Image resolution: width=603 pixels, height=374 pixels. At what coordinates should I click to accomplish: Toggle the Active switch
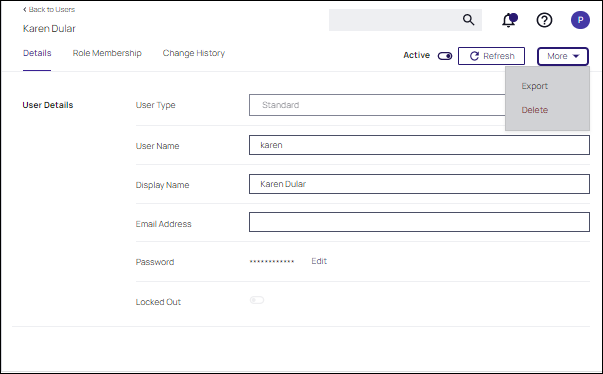click(445, 56)
